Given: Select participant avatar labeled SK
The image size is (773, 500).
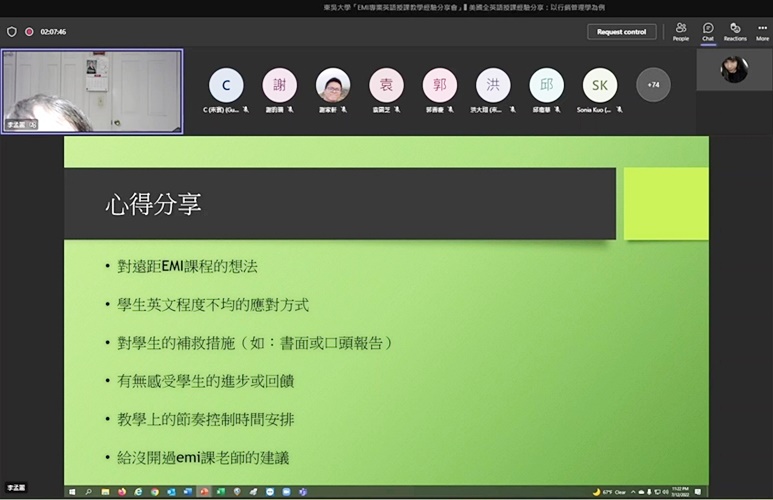Looking at the screenshot, I should coord(600,85).
